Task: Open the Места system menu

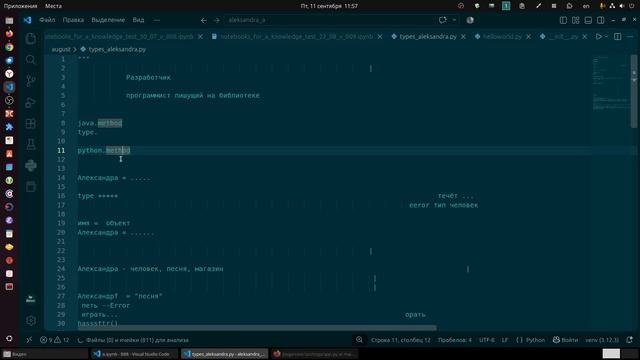Action: (53, 6)
